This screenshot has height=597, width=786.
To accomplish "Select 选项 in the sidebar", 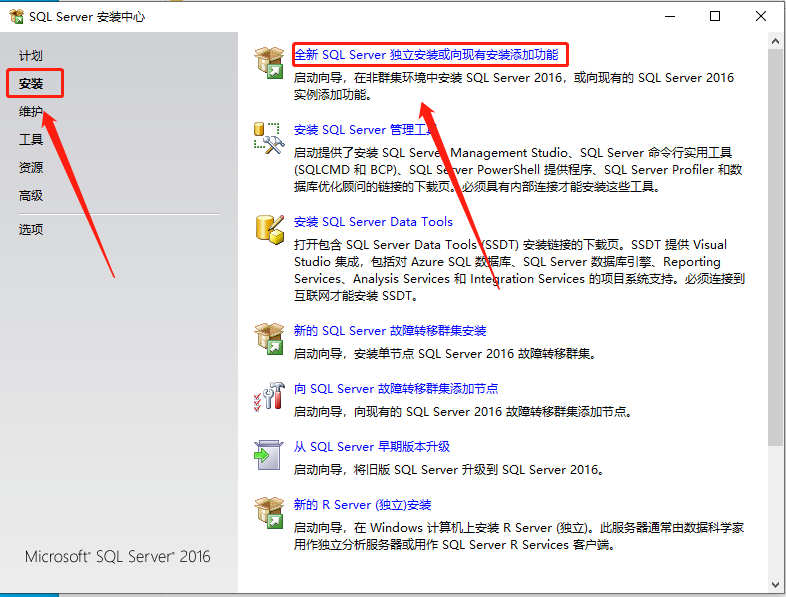I will click(x=31, y=230).
